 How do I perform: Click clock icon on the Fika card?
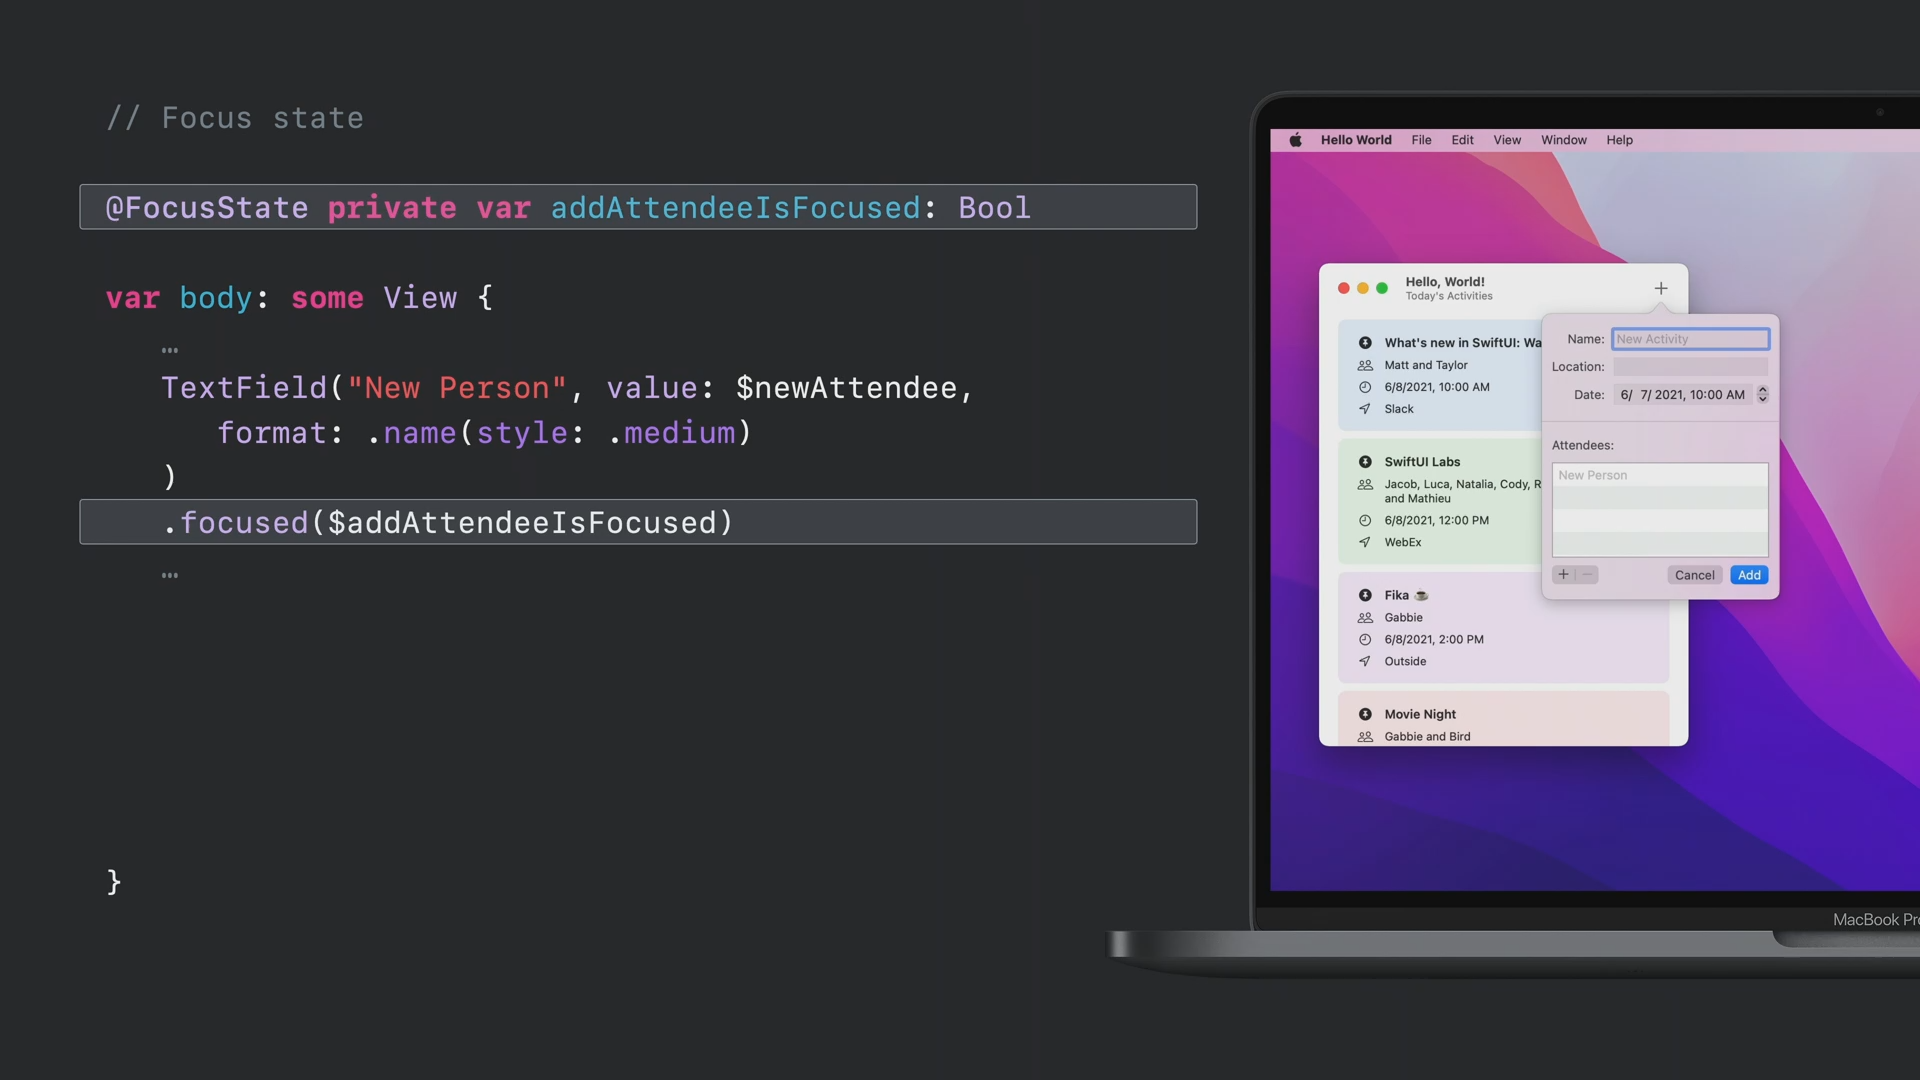tap(1365, 640)
